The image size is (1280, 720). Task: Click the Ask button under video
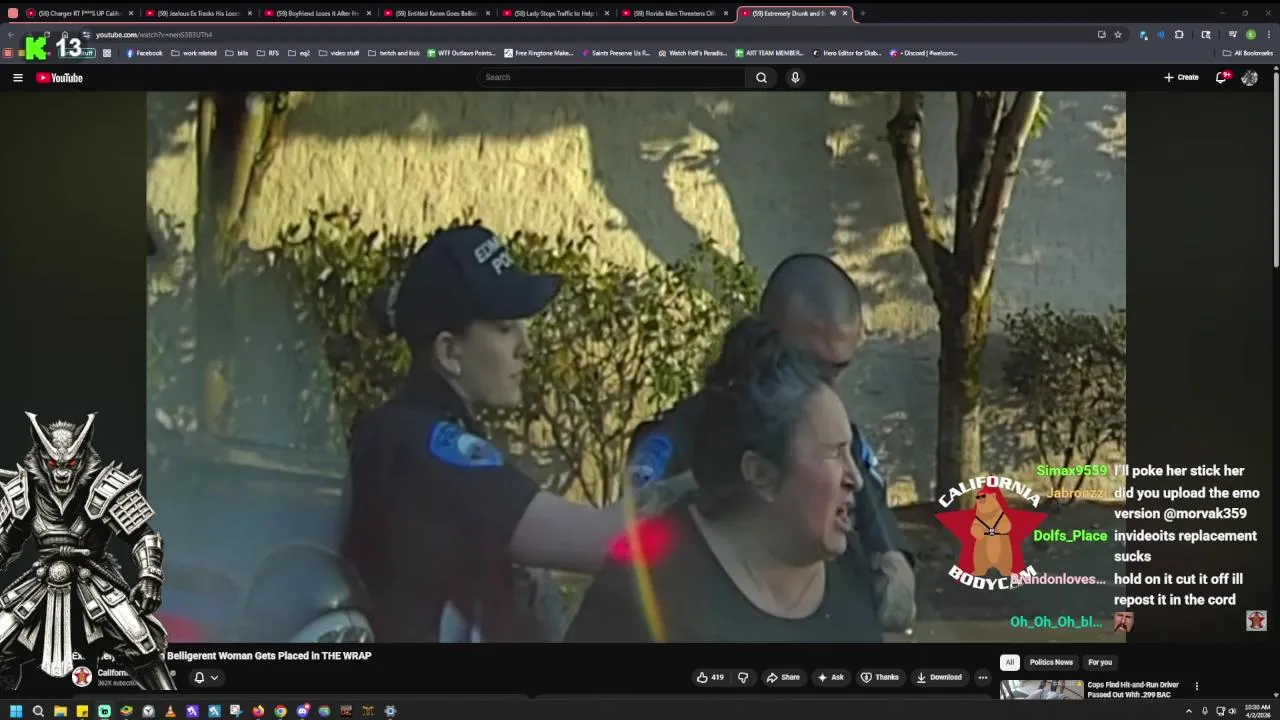pyautogui.click(x=831, y=677)
